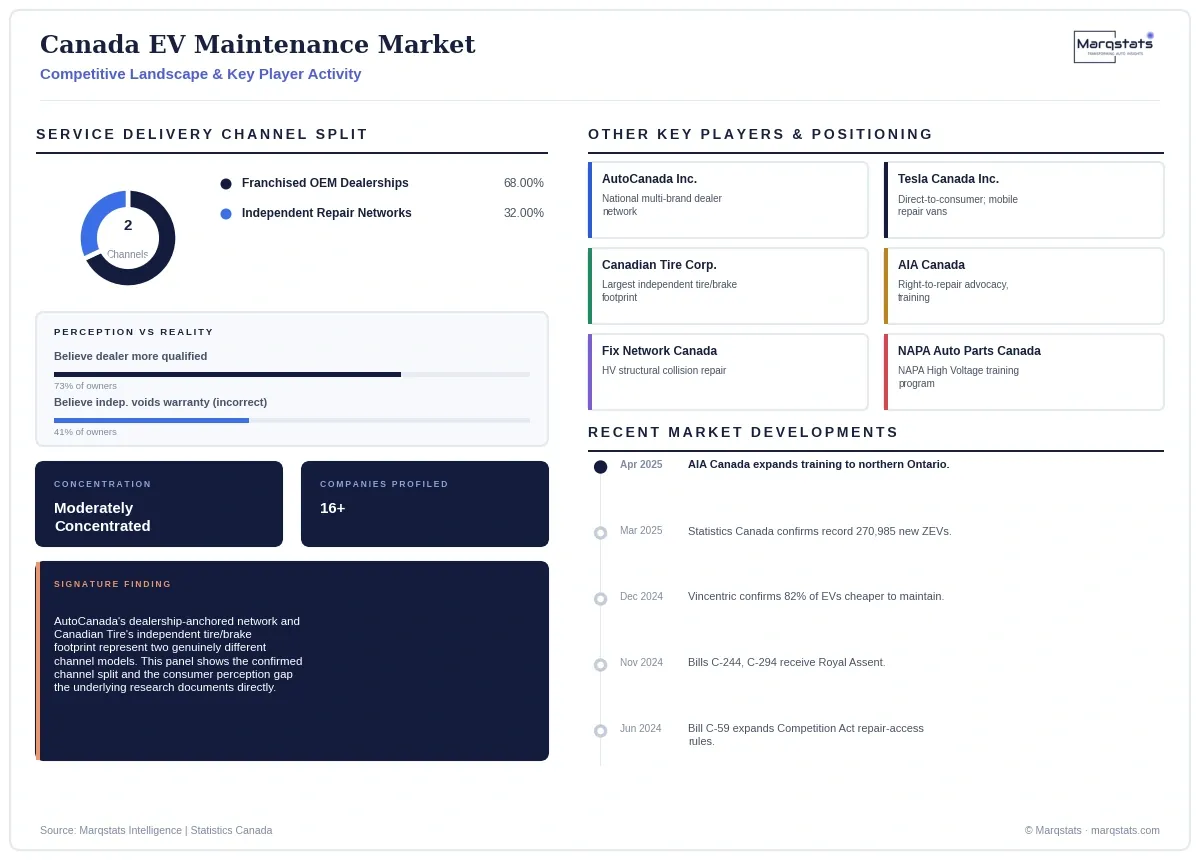Viewport: 1200px width, 860px height.
Task: Click the donut chart showing 2 Channels
Action: pos(128,238)
